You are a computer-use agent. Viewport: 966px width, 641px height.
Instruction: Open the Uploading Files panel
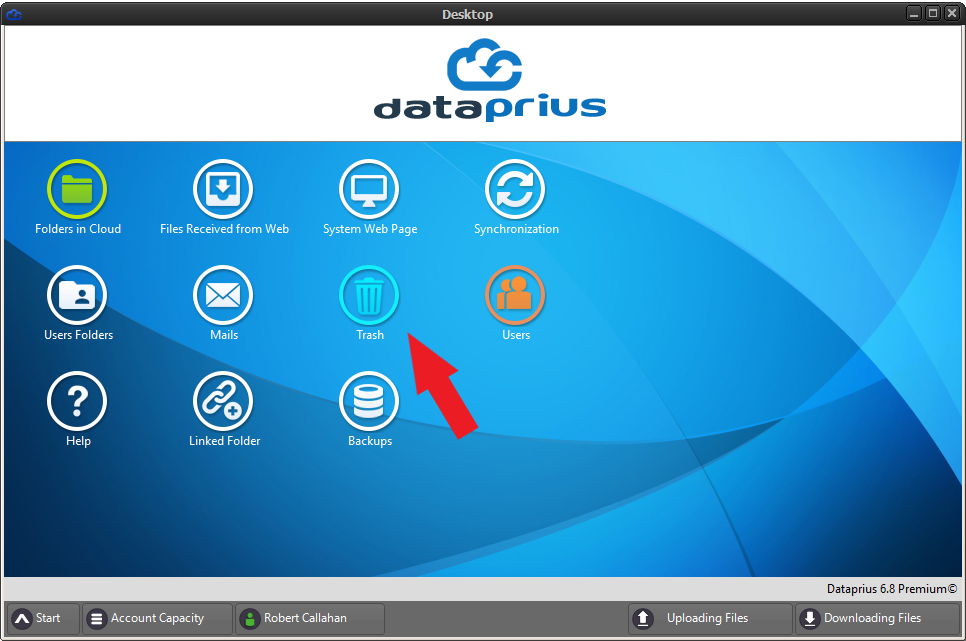coord(710,618)
